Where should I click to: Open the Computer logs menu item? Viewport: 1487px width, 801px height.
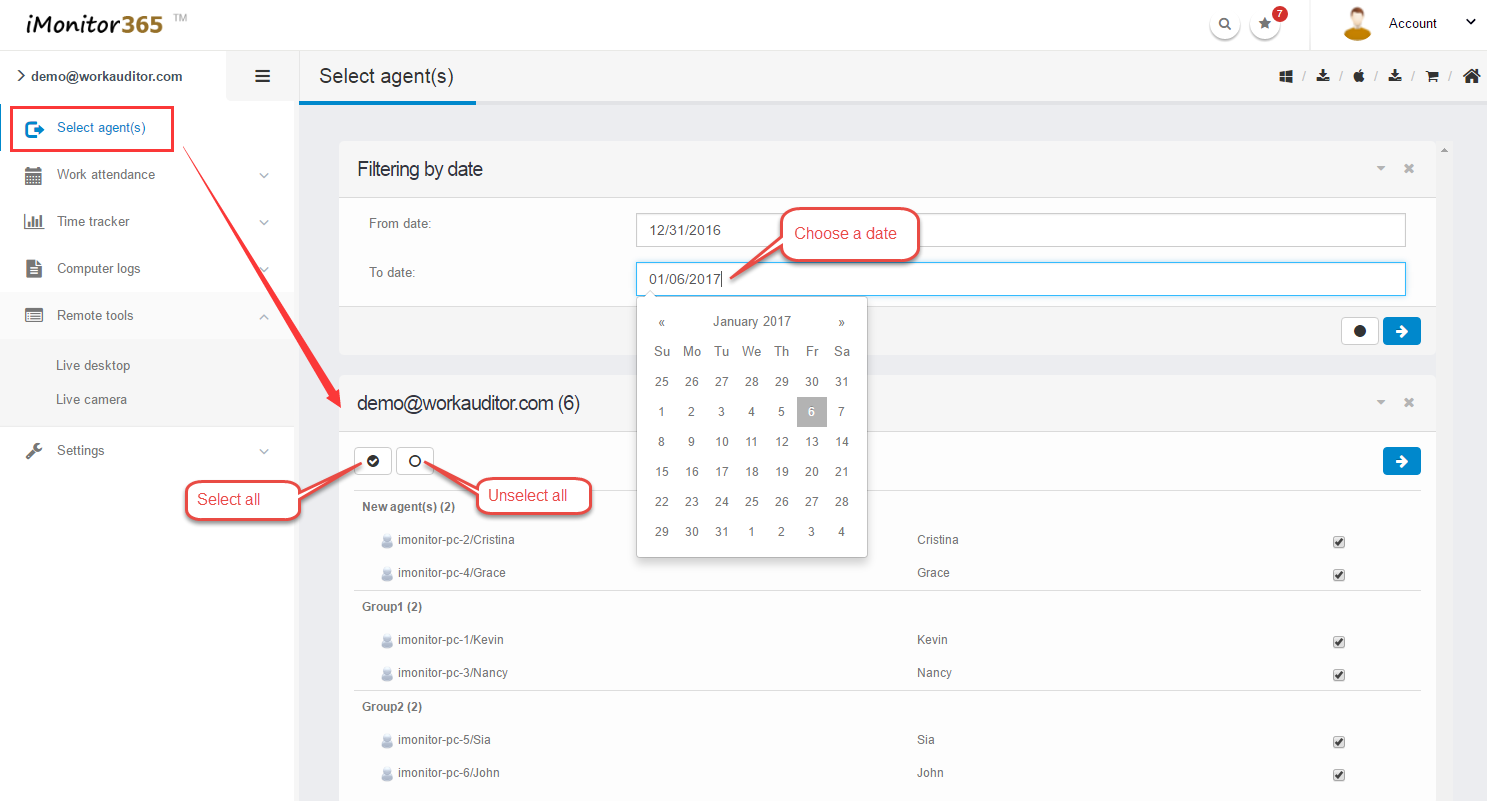coord(99,269)
